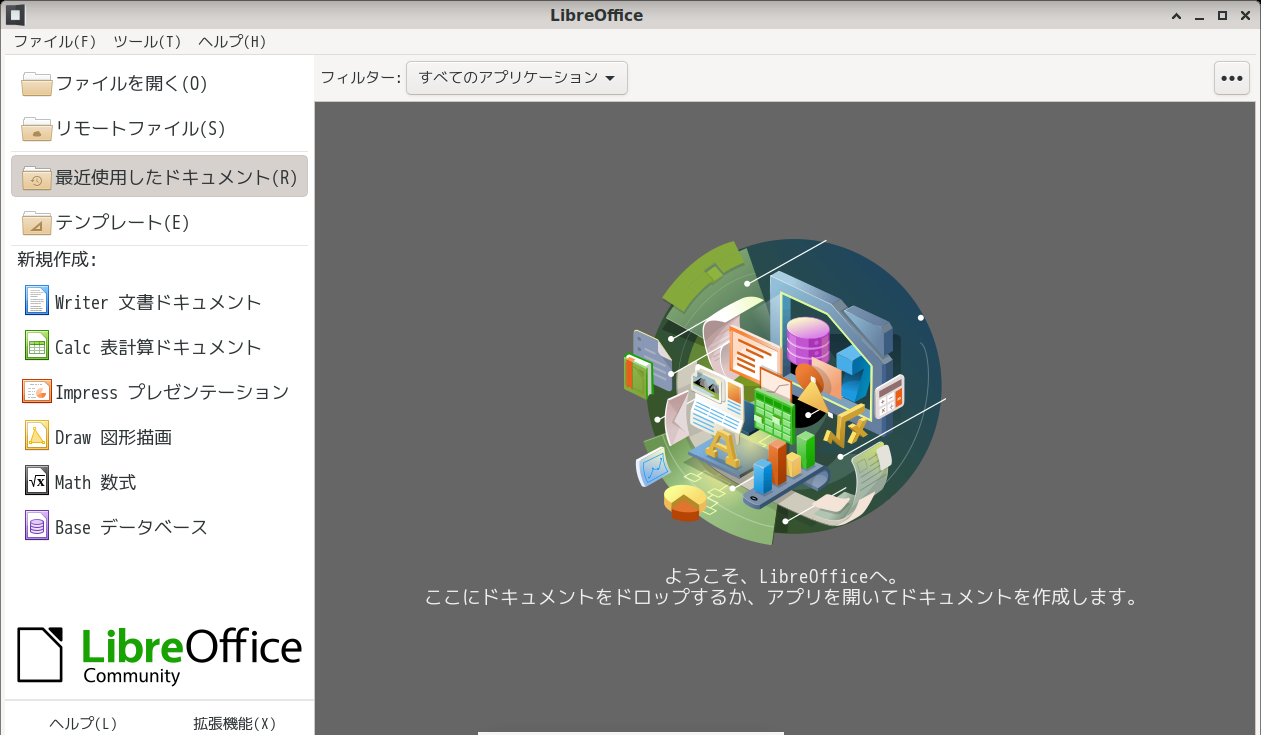Open the ファイル(F) menu

coord(55,42)
